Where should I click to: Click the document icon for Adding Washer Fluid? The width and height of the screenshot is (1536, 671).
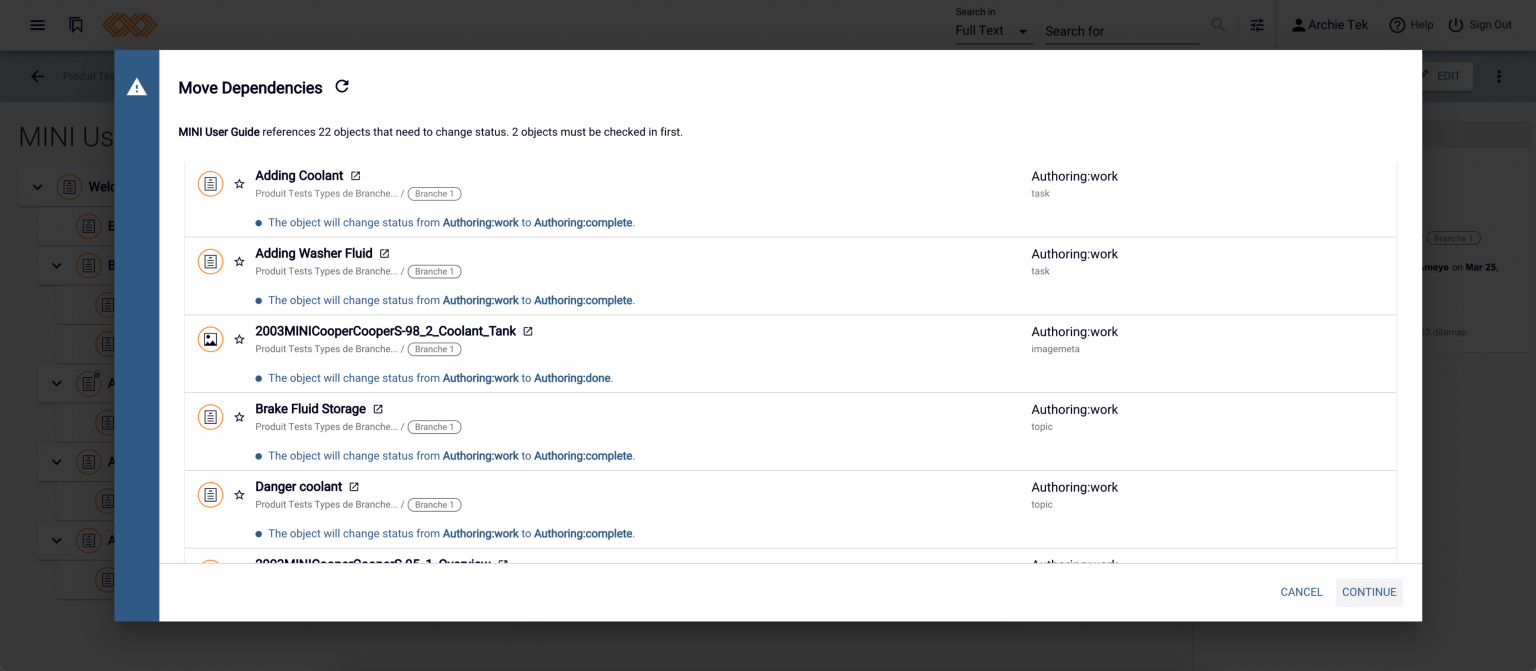210,262
